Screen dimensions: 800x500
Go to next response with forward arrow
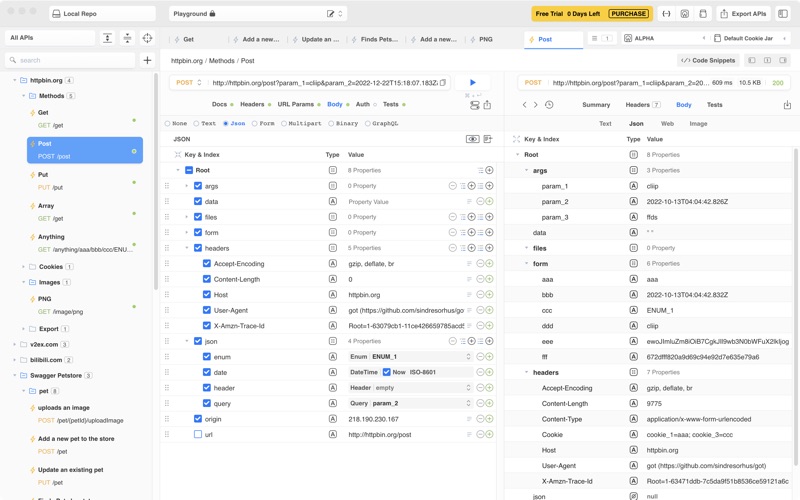[x=536, y=105]
